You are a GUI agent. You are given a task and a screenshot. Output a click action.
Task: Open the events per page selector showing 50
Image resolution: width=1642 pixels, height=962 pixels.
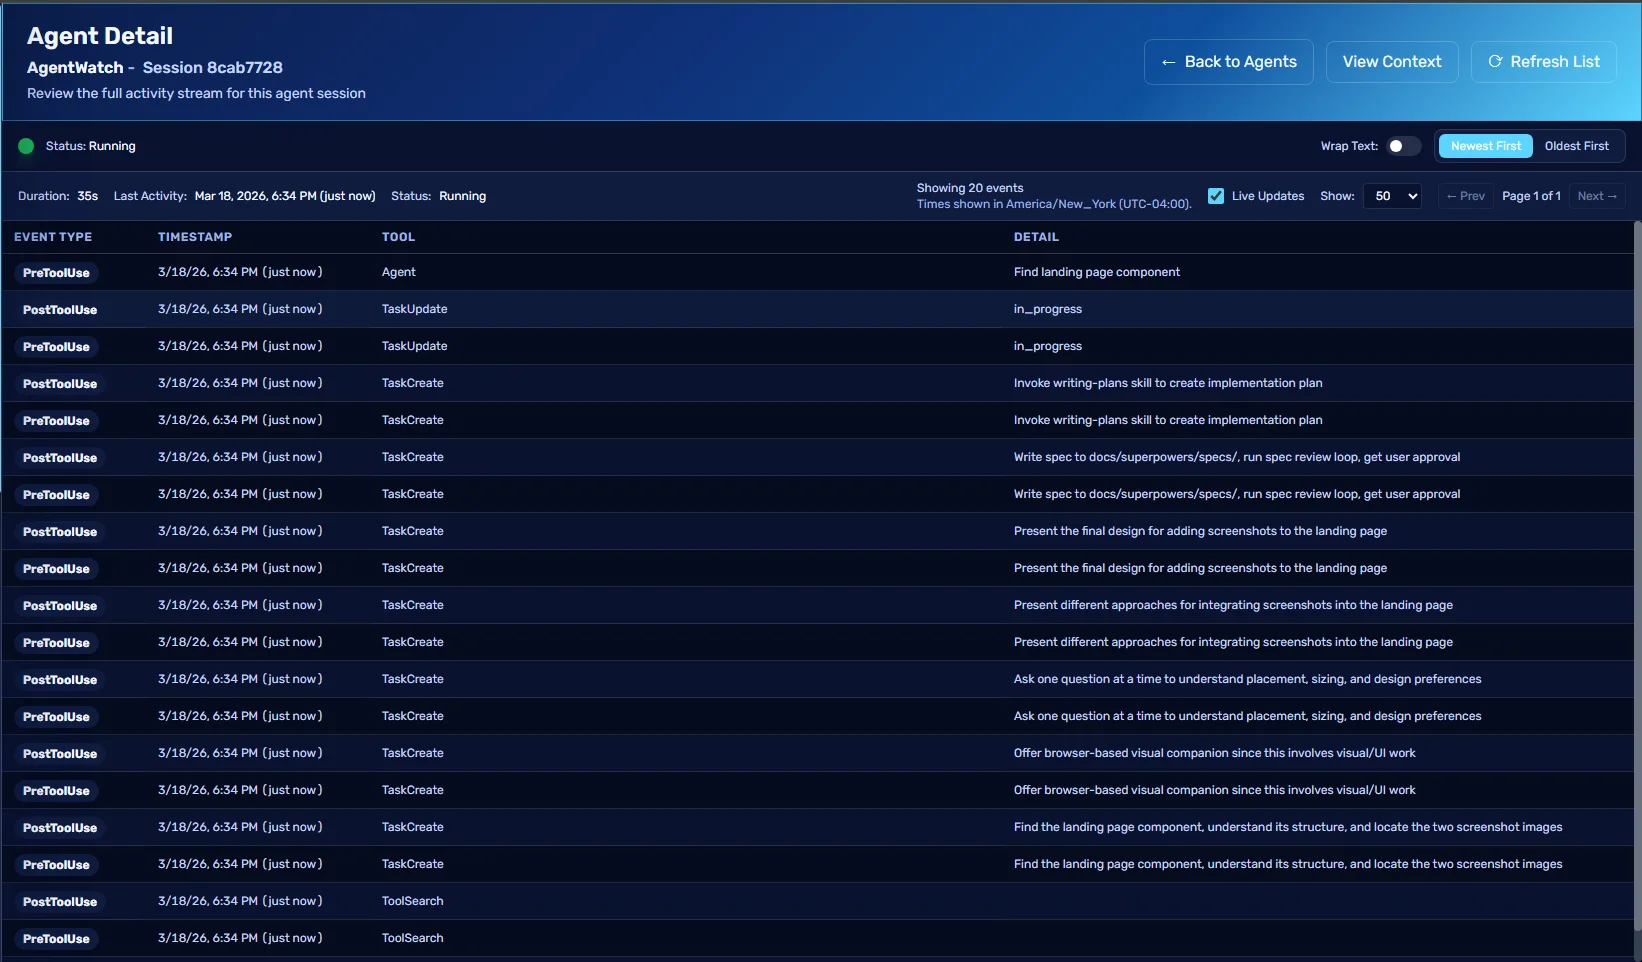coord(1392,196)
